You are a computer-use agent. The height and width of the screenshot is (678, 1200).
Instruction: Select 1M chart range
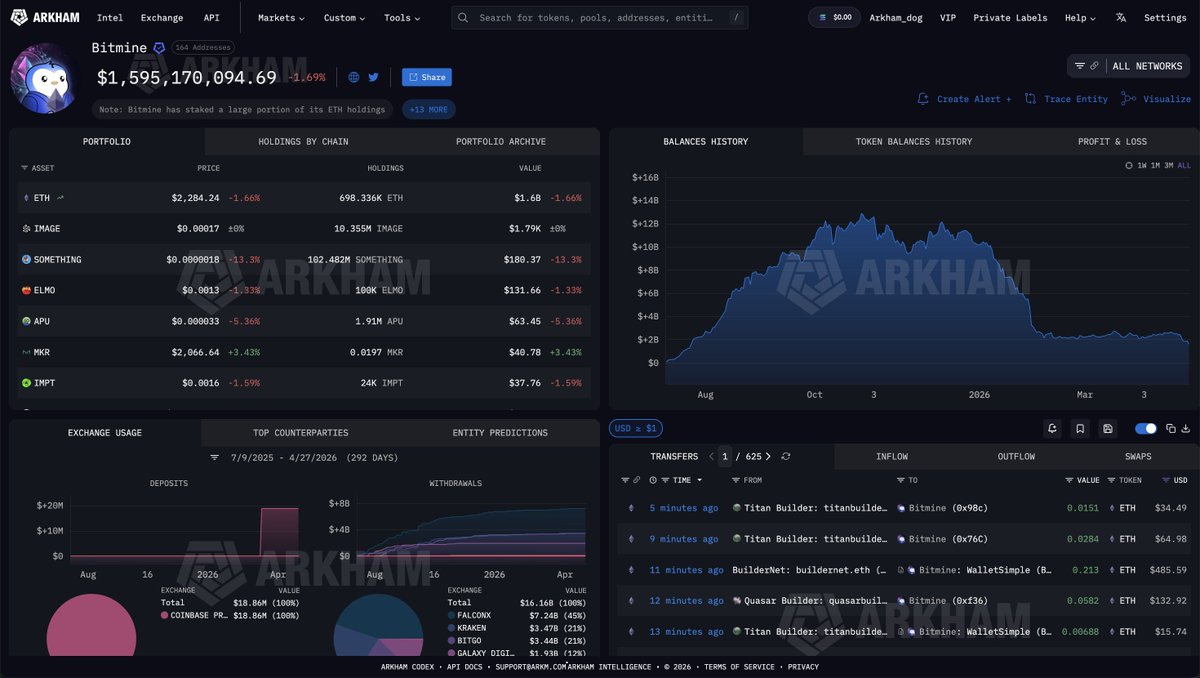(x=1155, y=165)
